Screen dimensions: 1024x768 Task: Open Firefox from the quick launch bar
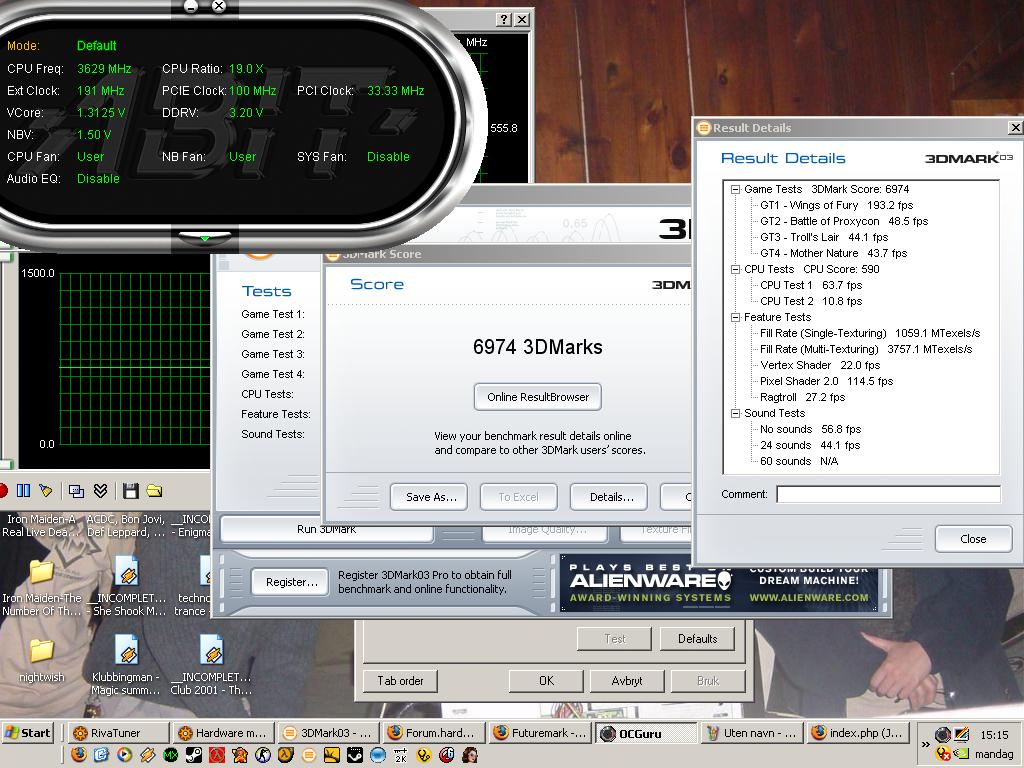(79, 755)
